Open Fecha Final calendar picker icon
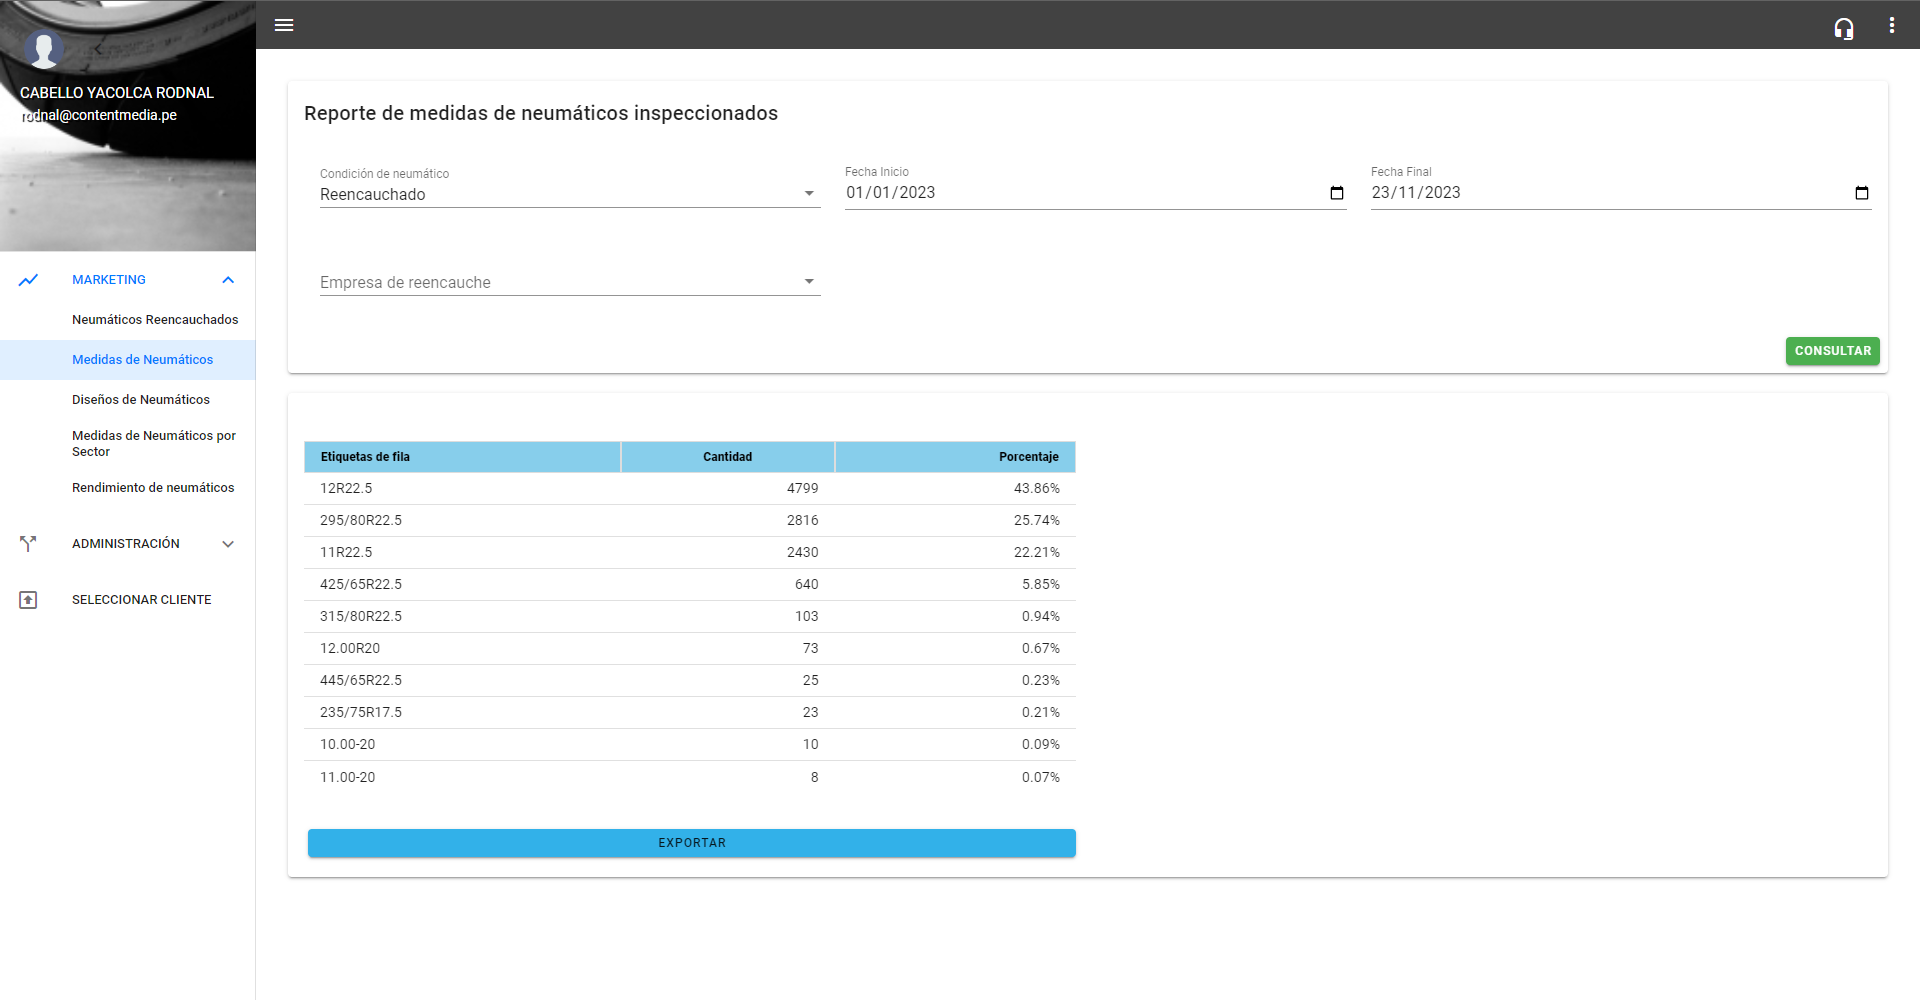 point(1861,193)
